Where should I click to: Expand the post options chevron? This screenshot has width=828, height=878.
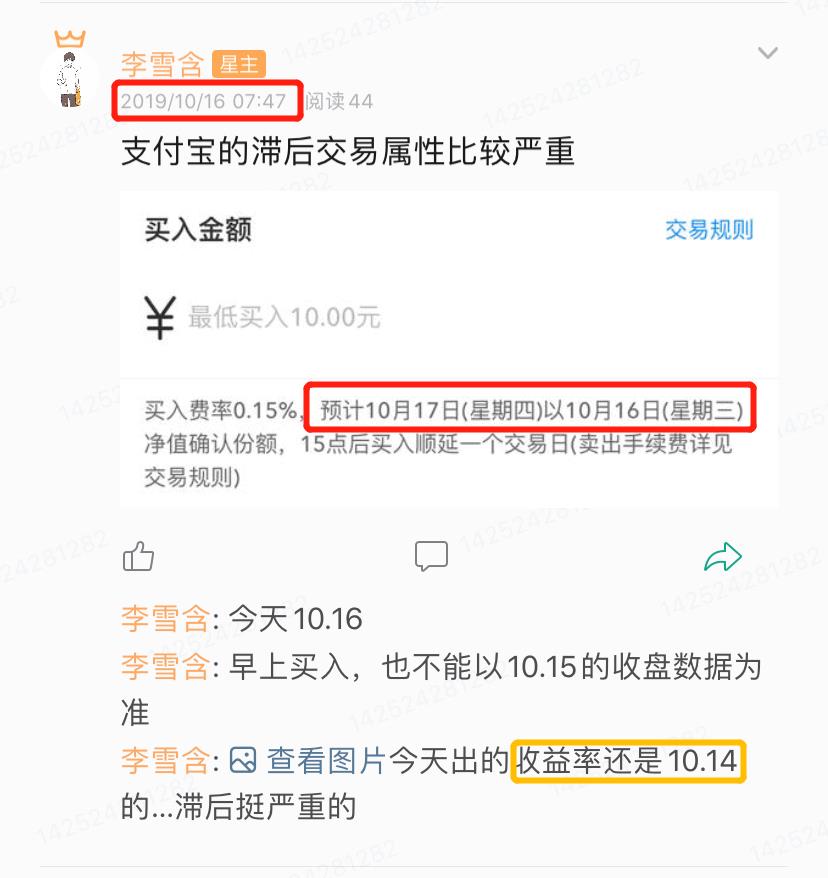[x=768, y=53]
